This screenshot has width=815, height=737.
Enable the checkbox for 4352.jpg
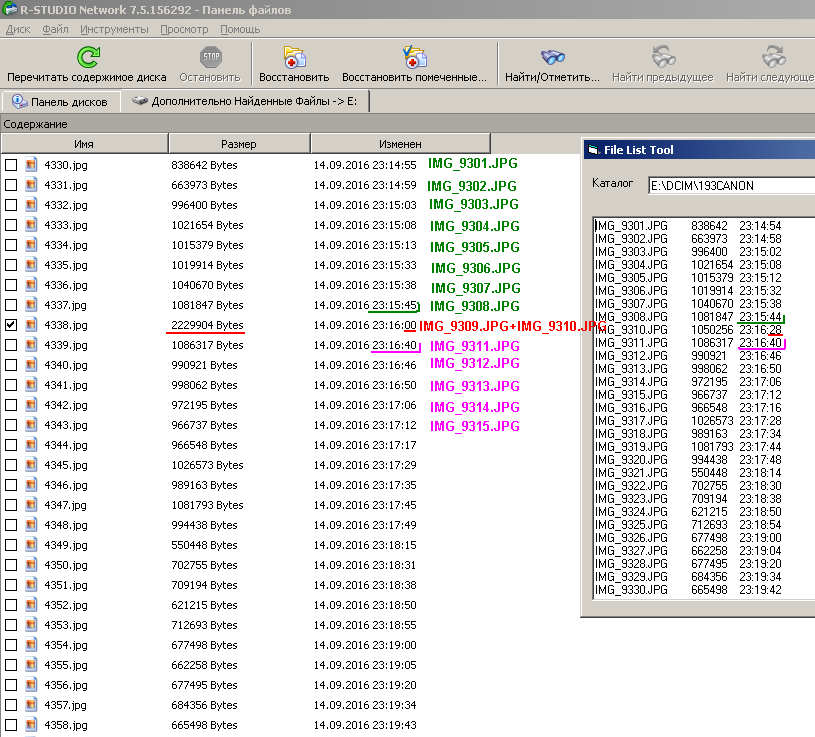[11, 605]
